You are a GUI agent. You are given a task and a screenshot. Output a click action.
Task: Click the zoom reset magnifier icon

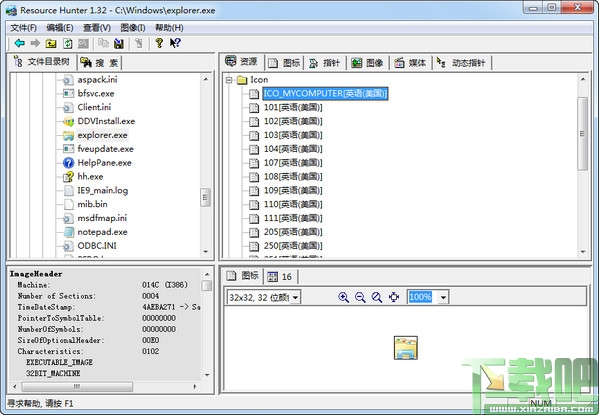click(x=377, y=297)
